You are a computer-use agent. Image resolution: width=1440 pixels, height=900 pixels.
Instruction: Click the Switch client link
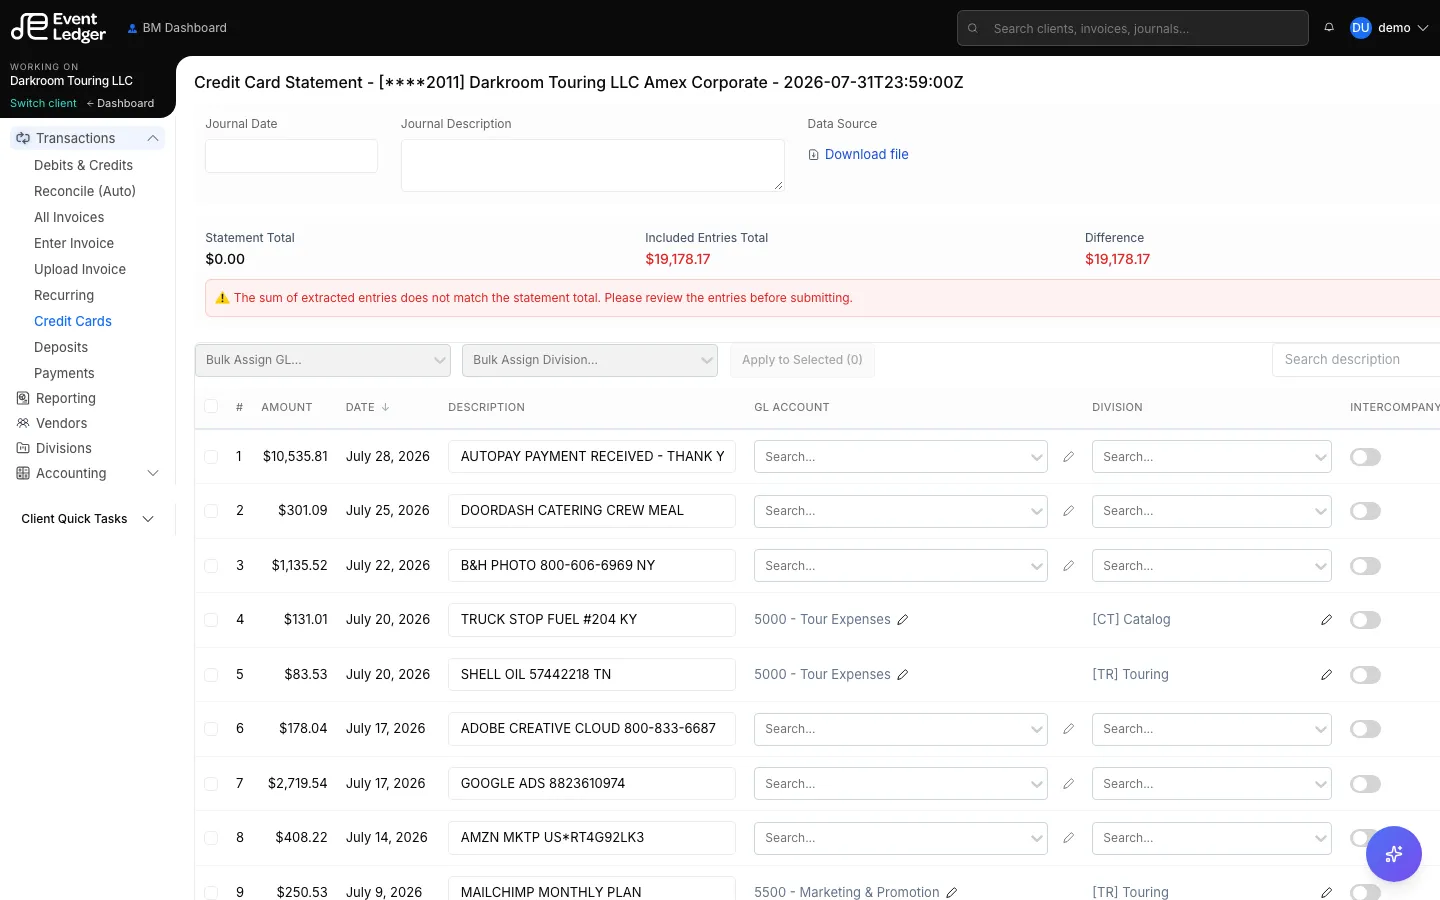click(43, 104)
